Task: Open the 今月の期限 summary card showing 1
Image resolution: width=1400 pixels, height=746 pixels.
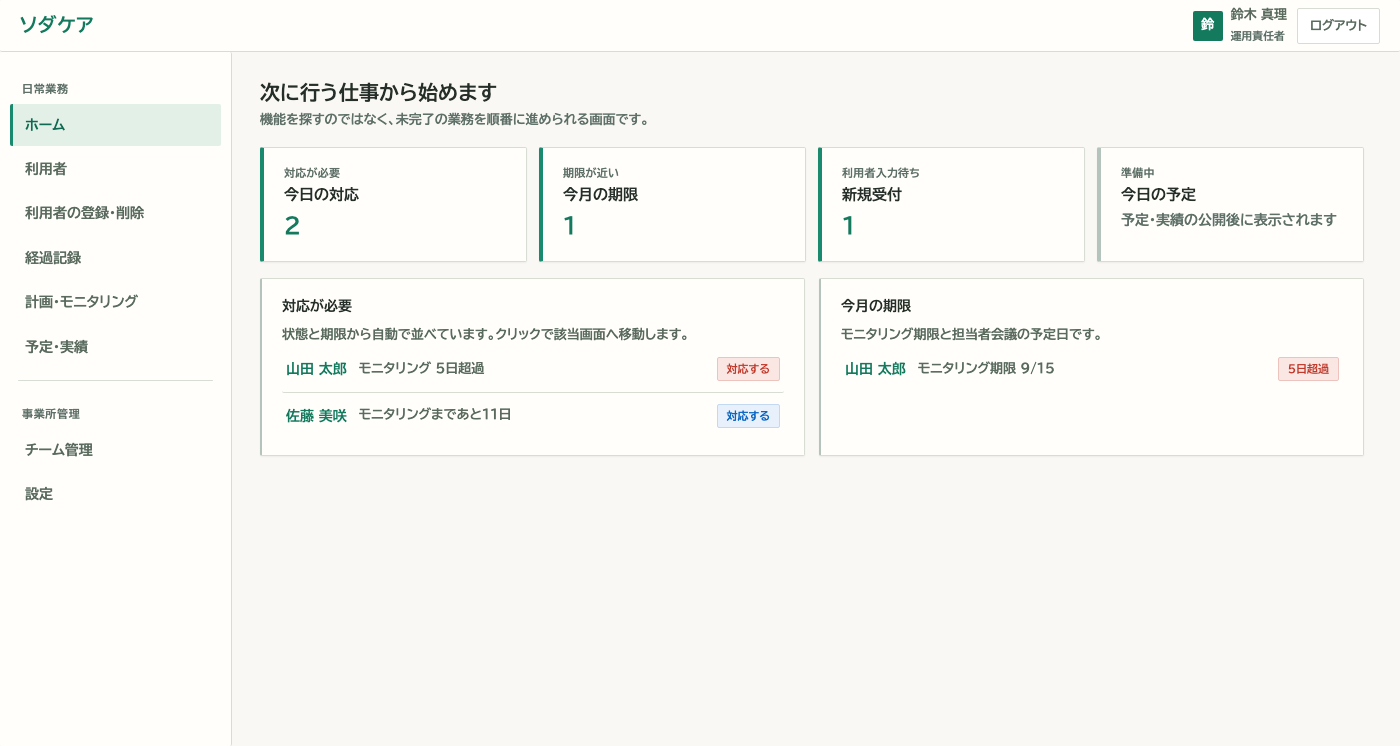Action: pyautogui.click(x=672, y=205)
